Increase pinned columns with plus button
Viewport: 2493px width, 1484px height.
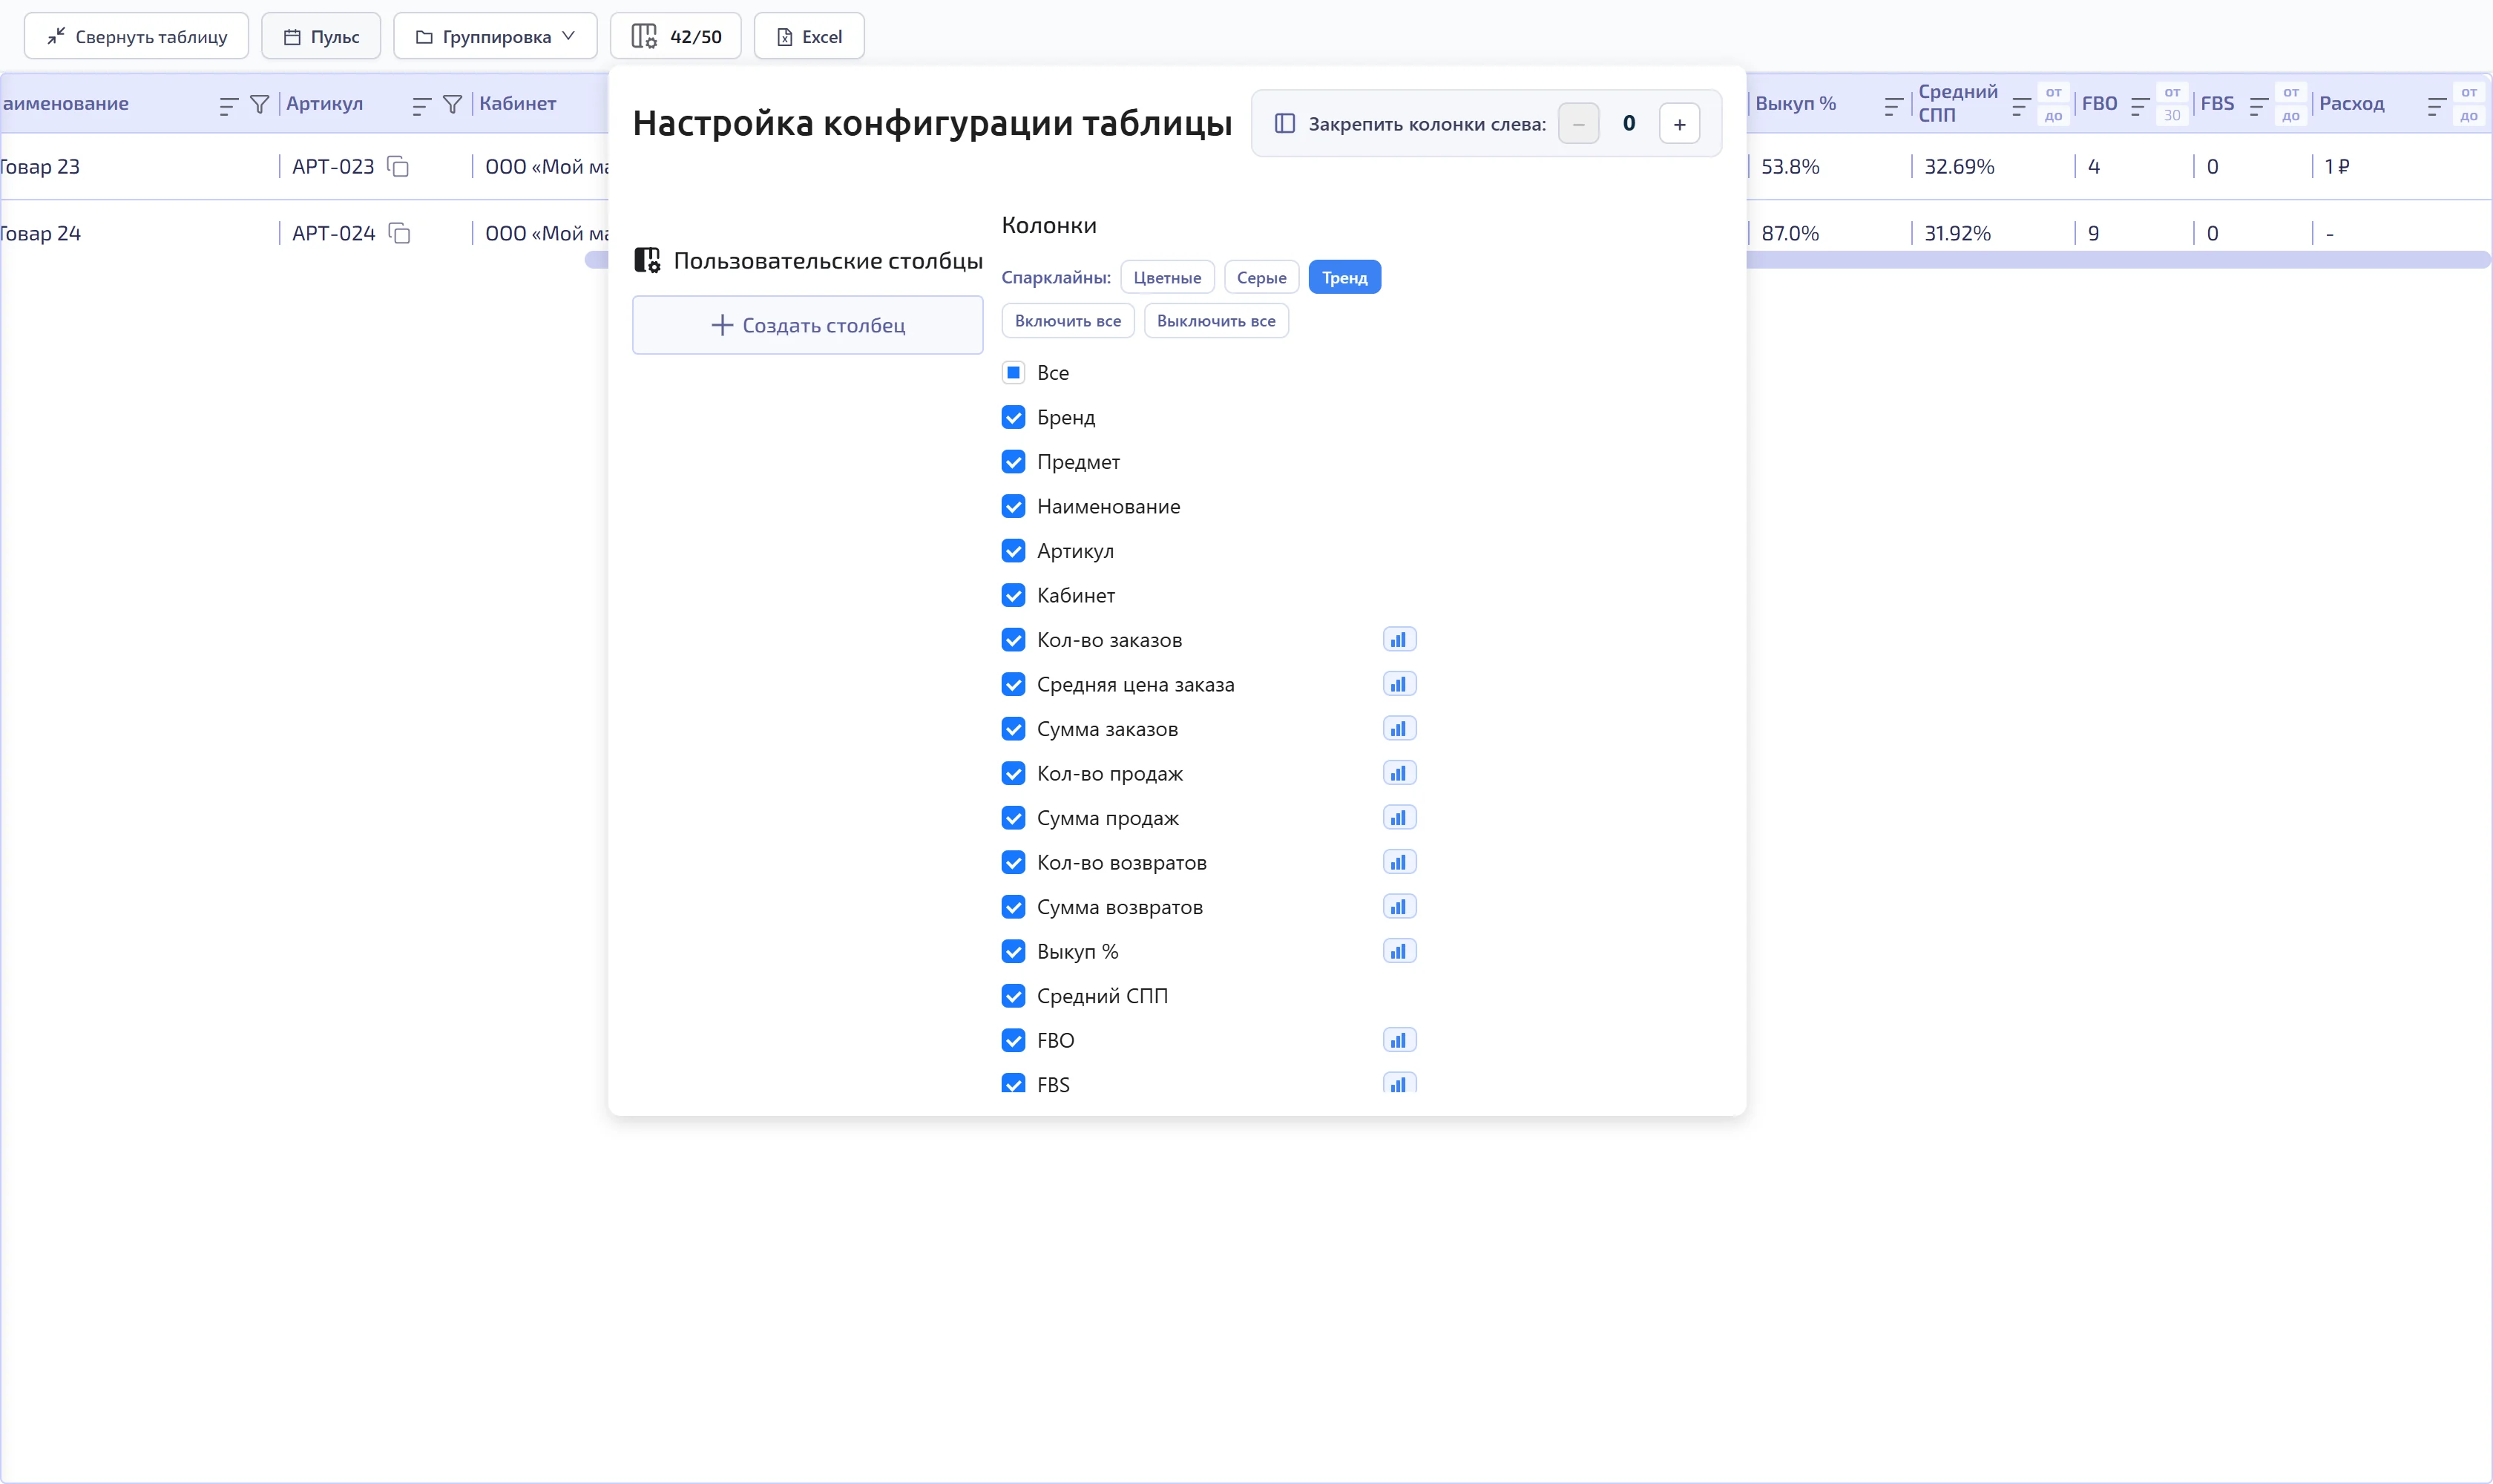tap(1679, 124)
